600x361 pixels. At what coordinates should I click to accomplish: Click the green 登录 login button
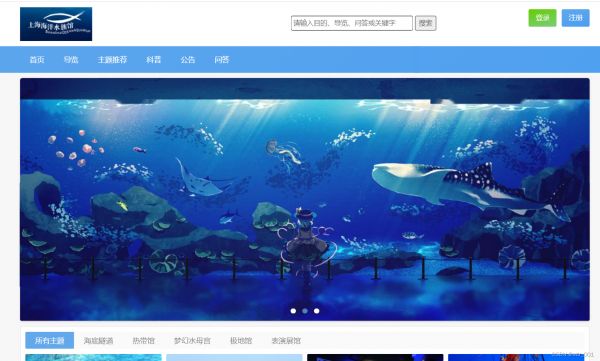tap(542, 18)
